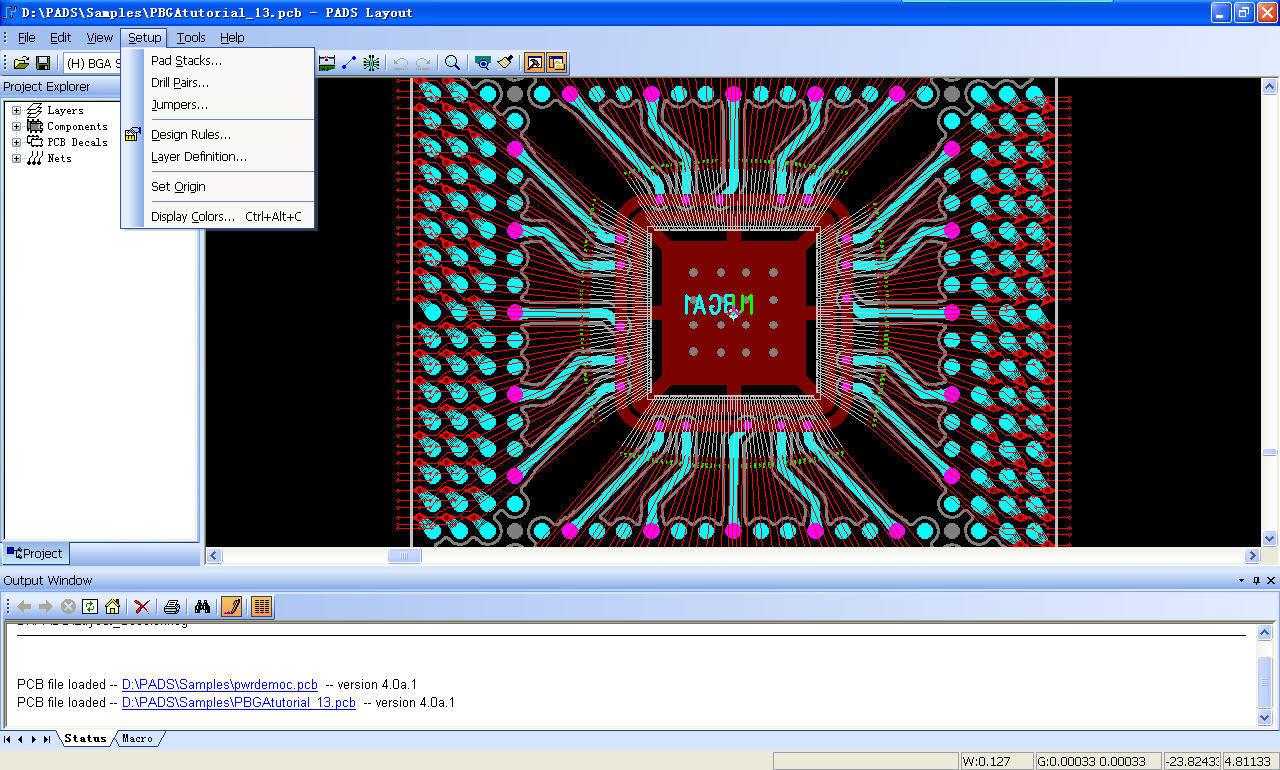Viewport: 1280px width, 770px height.
Task: Toggle the Project Explorer toolbar button
Action: point(556,63)
